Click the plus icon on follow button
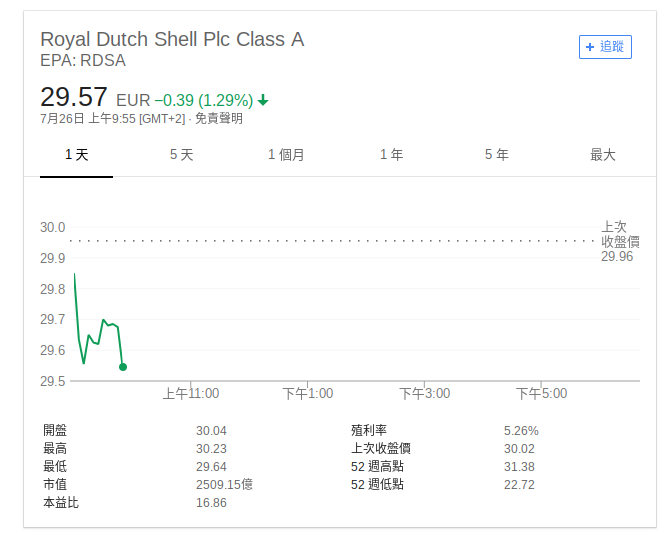 (x=590, y=47)
